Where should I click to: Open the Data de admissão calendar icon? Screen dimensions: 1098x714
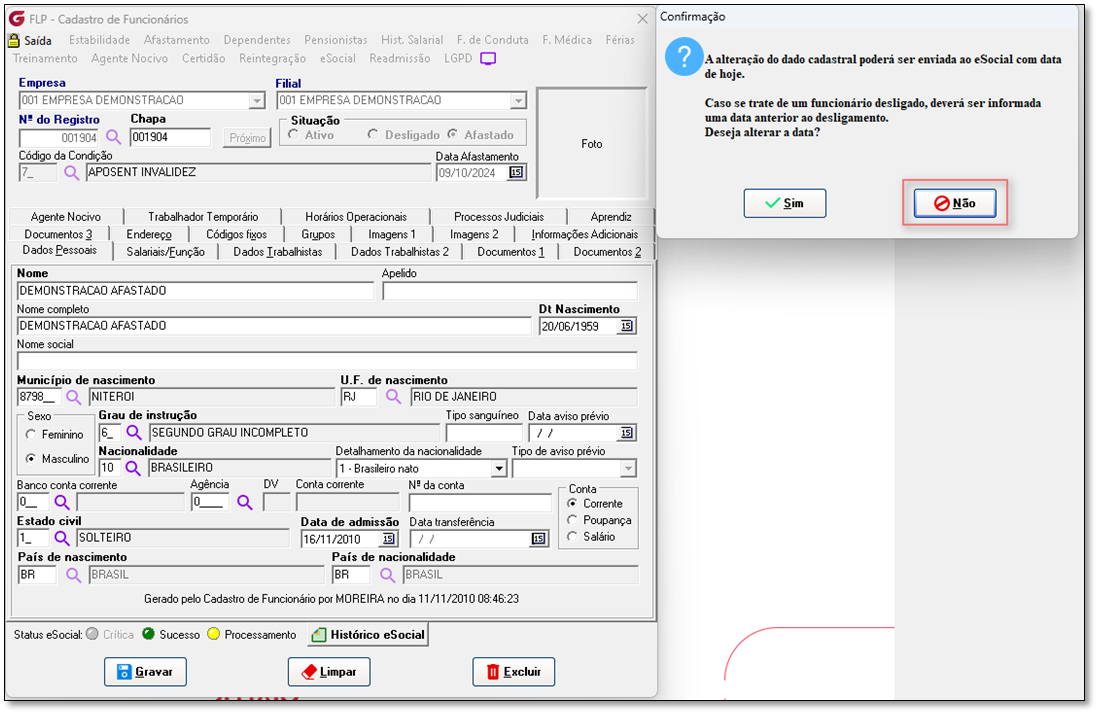387,539
